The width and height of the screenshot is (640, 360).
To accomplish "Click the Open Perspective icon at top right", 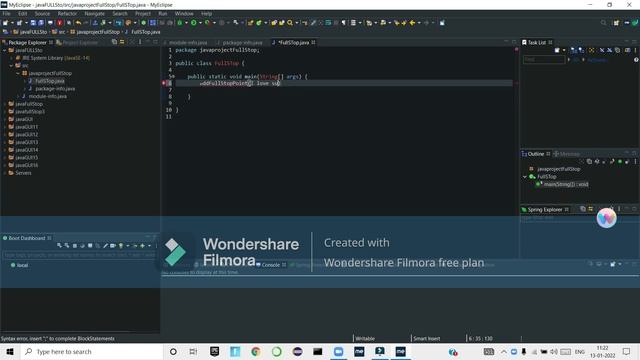I will click(616, 23).
